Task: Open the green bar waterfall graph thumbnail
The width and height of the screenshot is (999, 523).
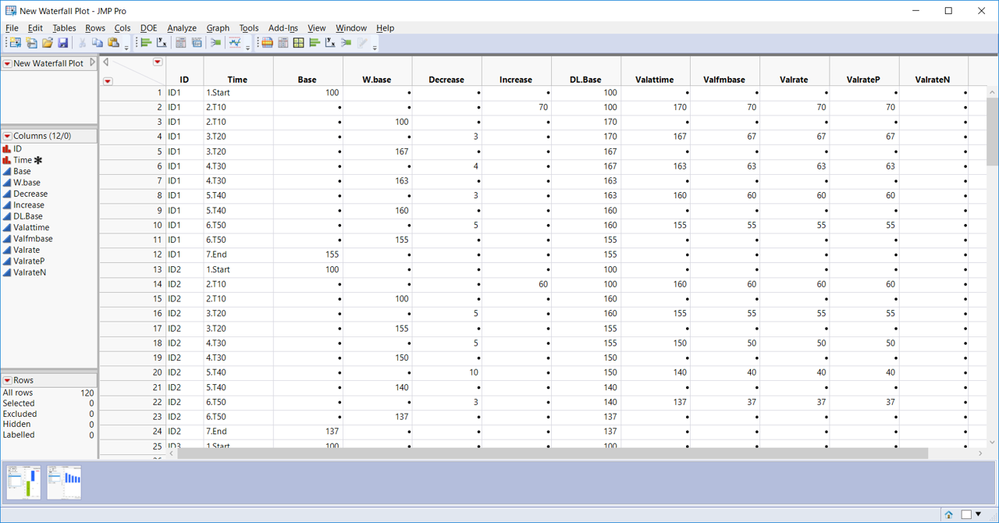Action: [x=24, y=482]
